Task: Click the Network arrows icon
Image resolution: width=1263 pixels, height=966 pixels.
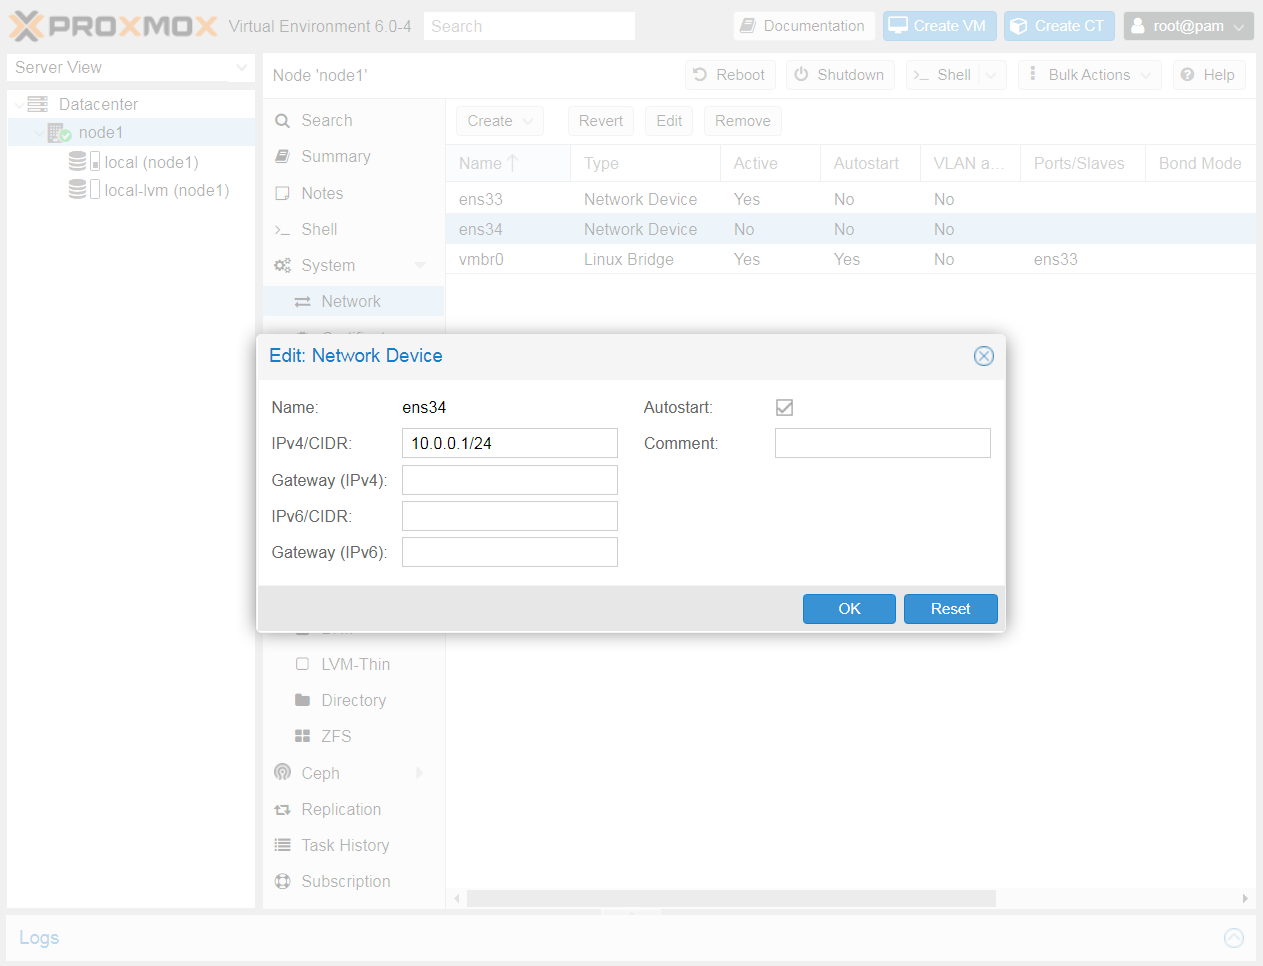Action: 302,302
